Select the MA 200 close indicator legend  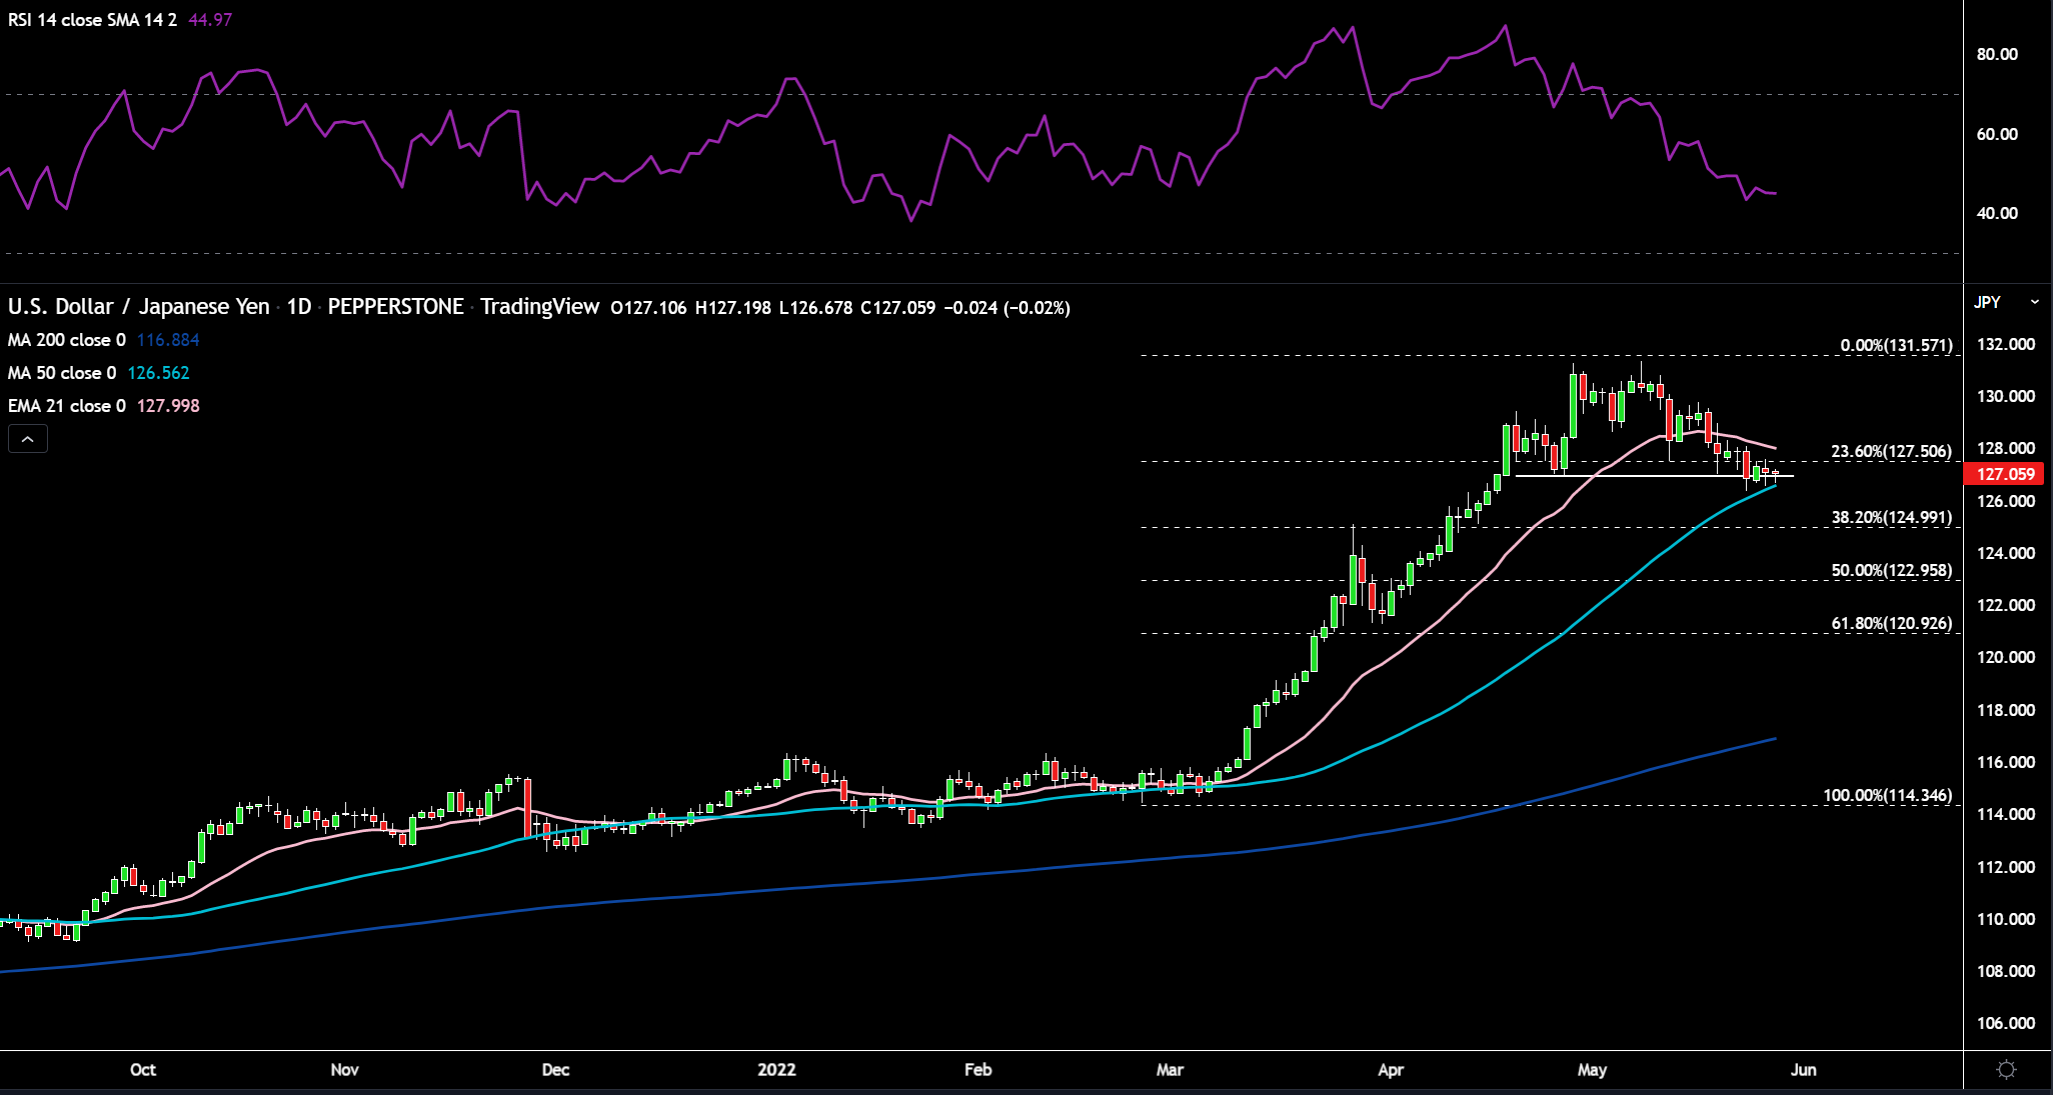(67, 340)
